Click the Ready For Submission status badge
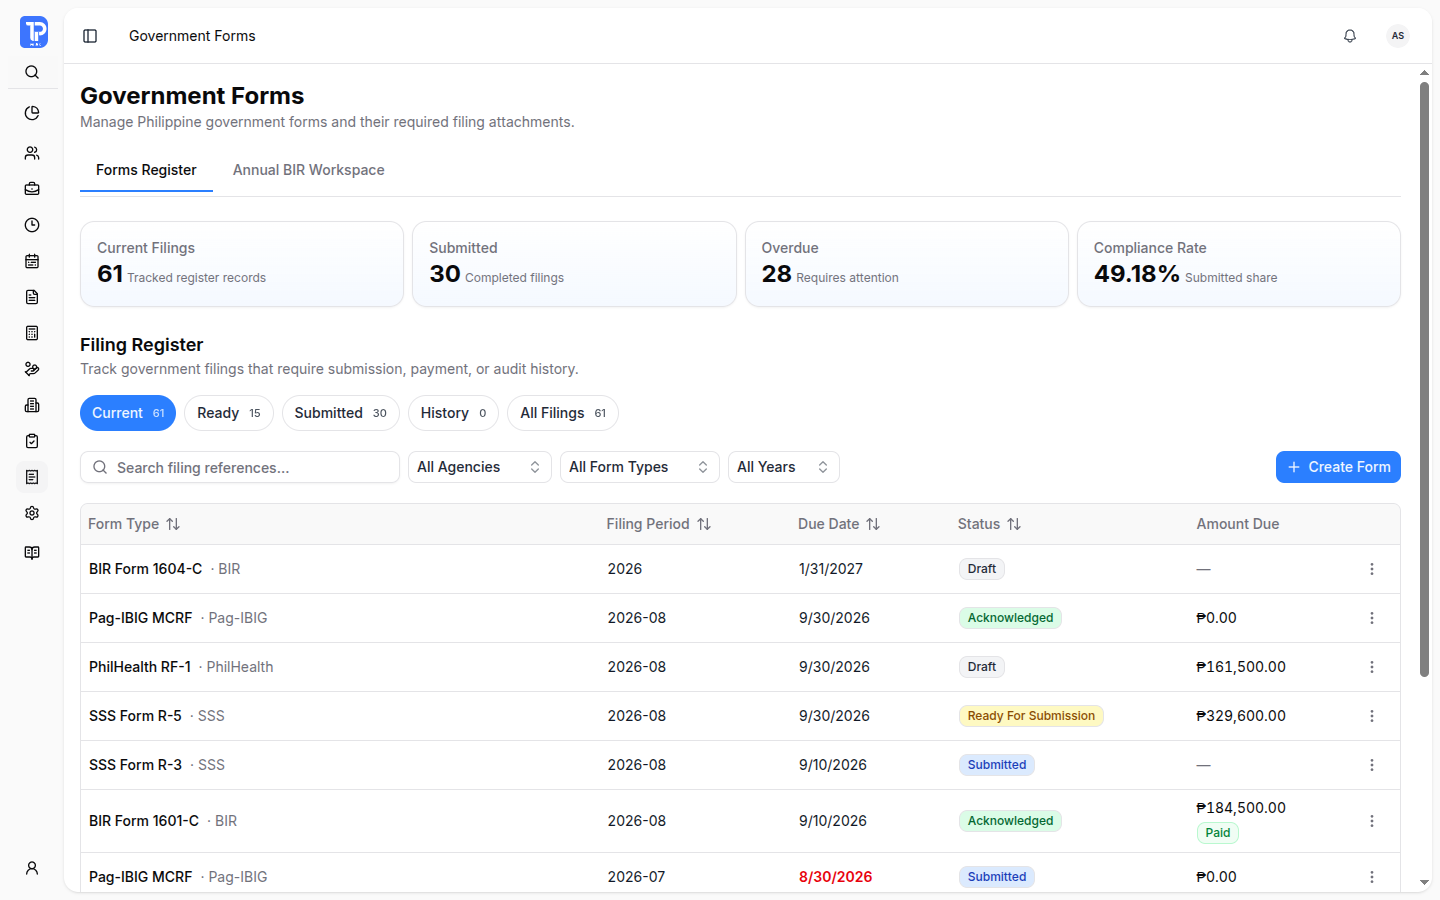The height and width of the screenshot is (900, 1440). tap(1031, 716)
